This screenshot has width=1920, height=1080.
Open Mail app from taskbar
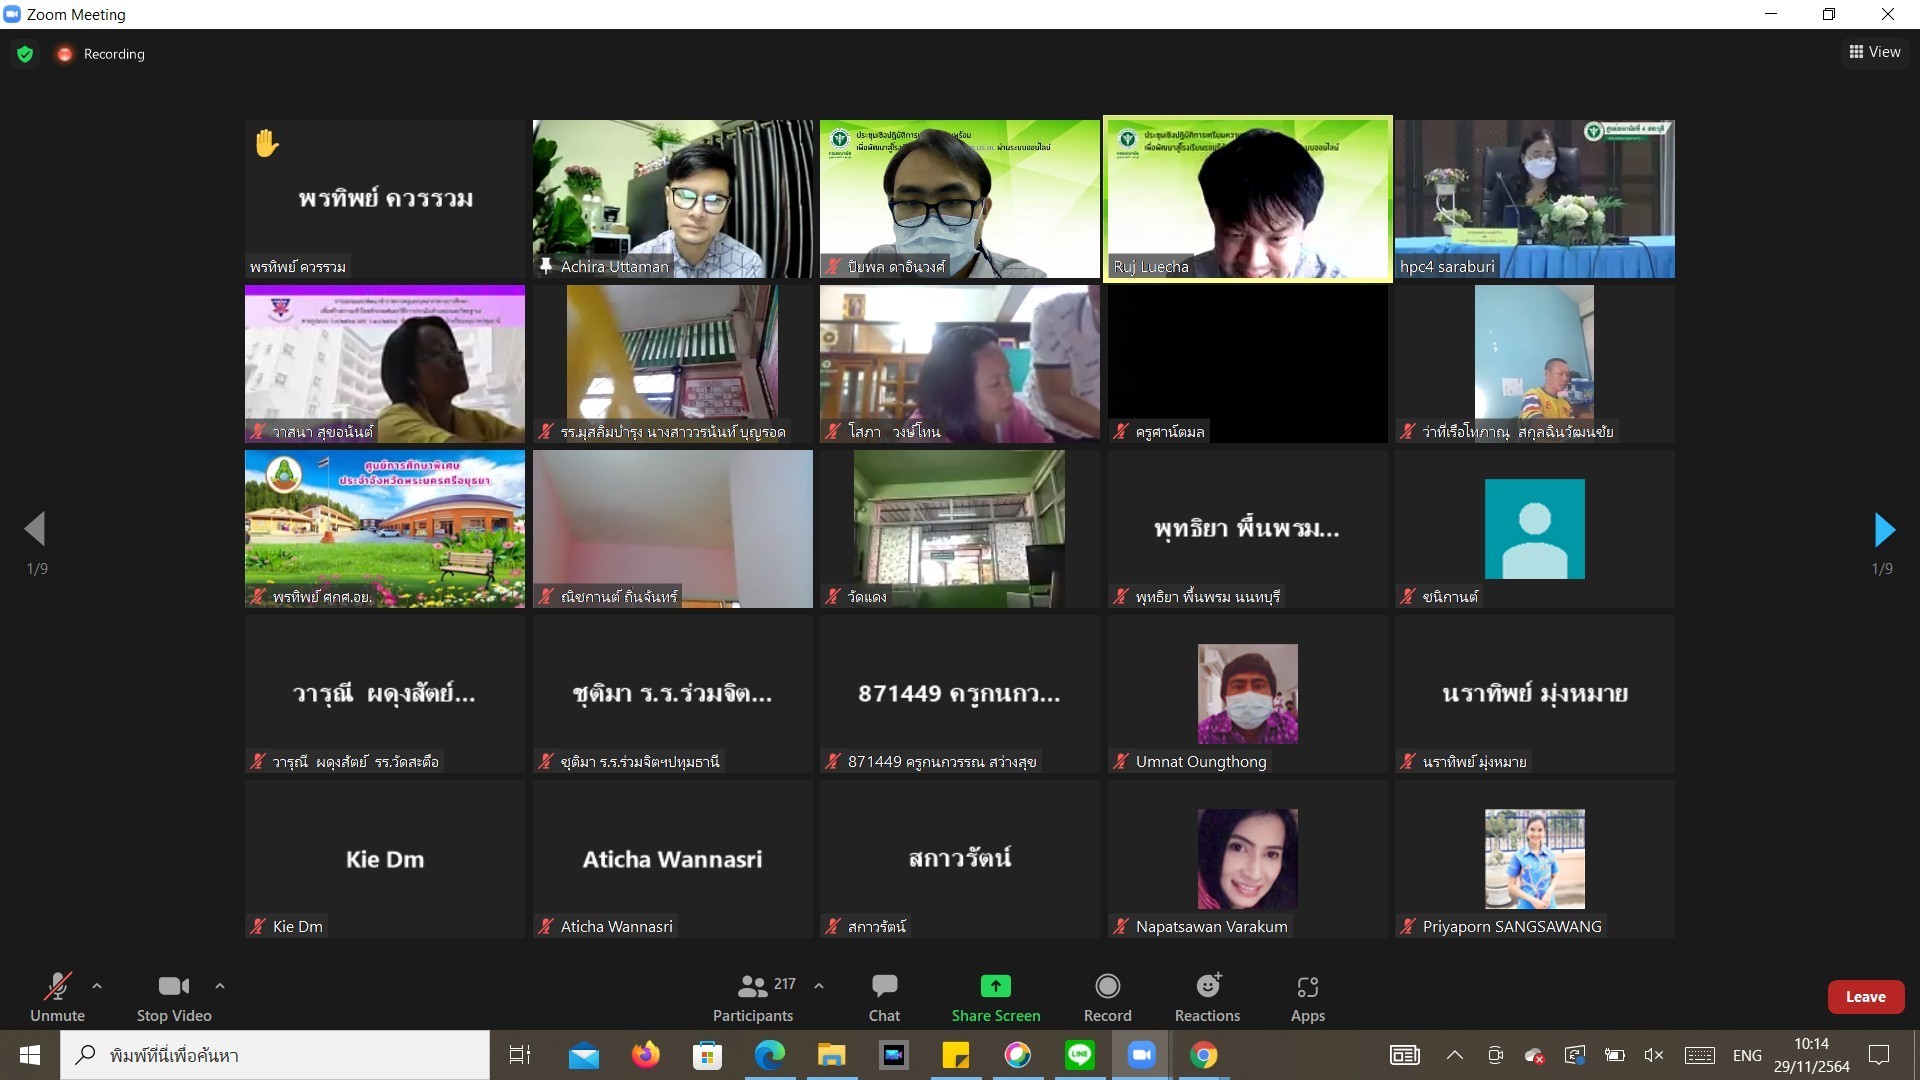point(584,1055)
